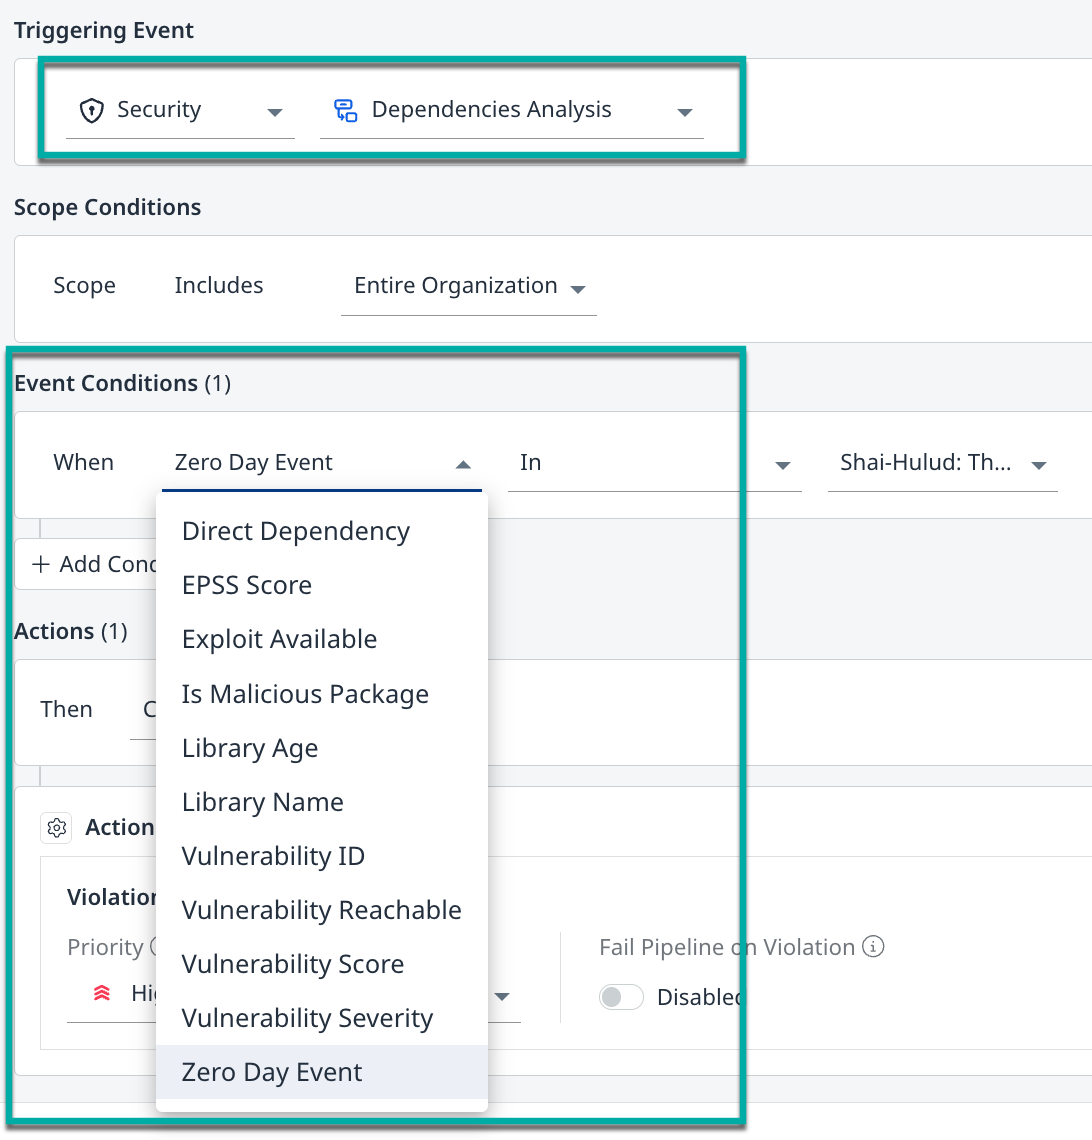Viewport: 1092px width, 1140px height.
Task: Choose EPSS Score option
Action: coord(247,585)
